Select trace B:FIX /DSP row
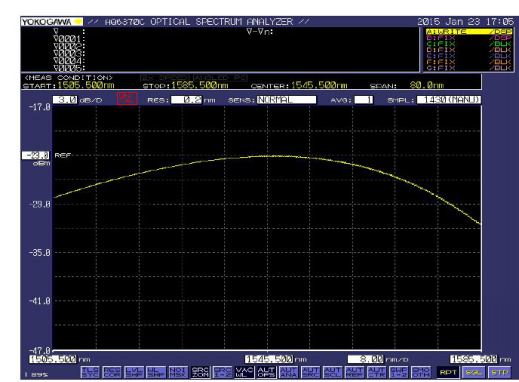The width and height of the screenshot is (519, 382). pos(469,38)
